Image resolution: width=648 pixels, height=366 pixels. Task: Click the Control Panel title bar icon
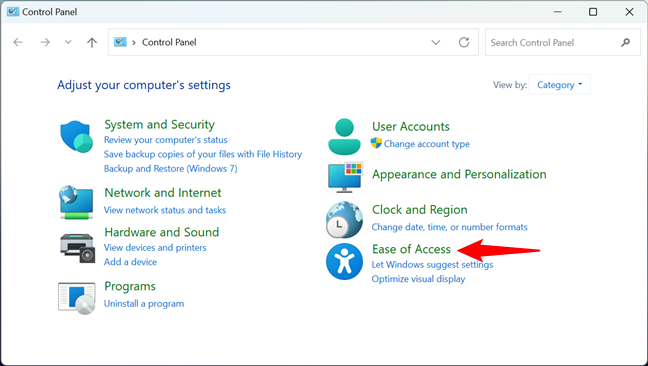point(12,12)
